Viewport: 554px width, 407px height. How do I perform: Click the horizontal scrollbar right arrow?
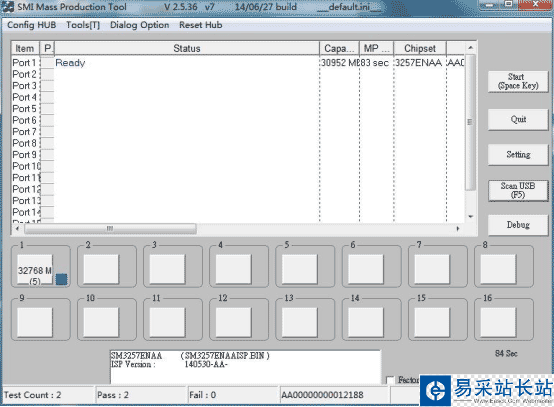point(458,229)
